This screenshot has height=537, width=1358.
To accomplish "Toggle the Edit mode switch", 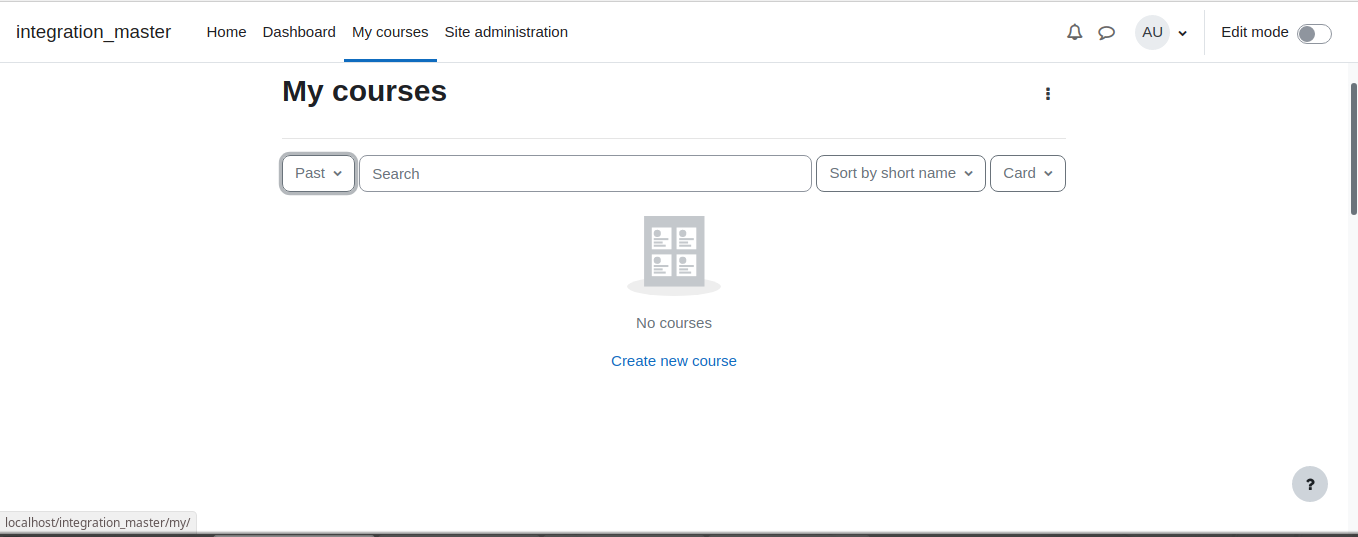I will [1314, 34].
